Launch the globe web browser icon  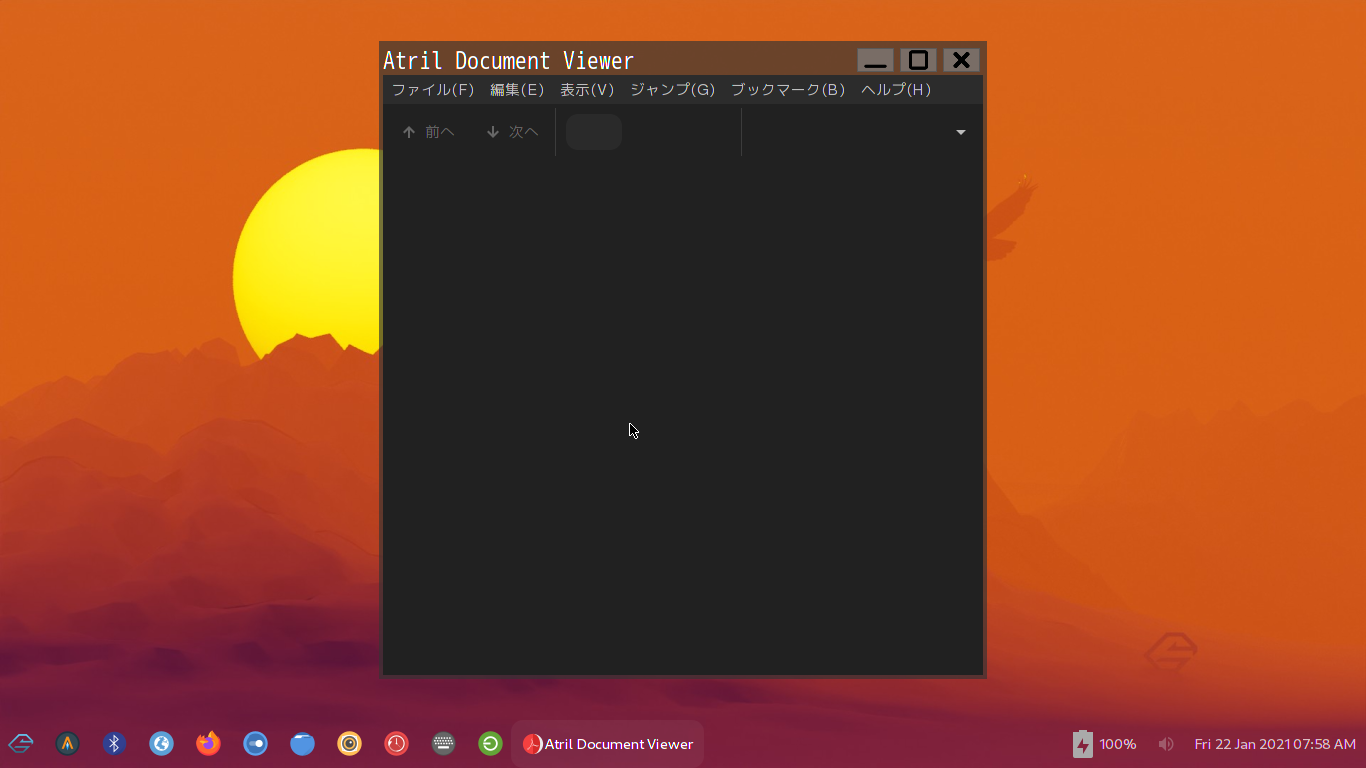[161, 743]
